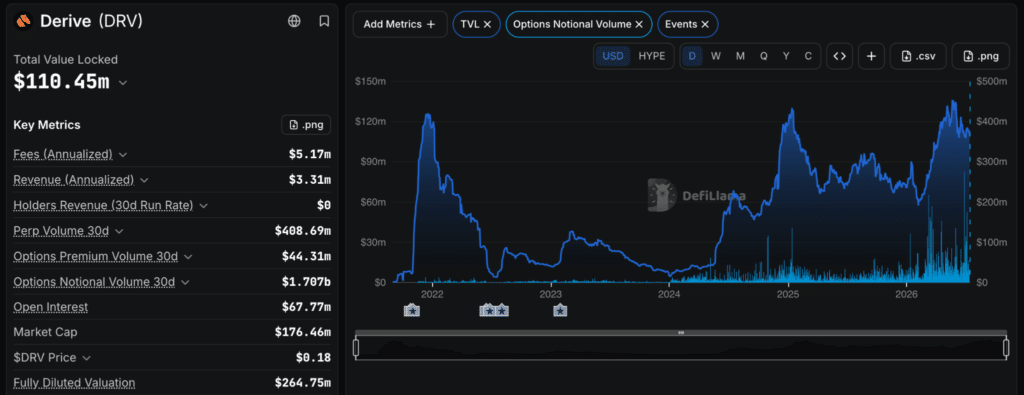Click the range slider top bar grip

681,333
